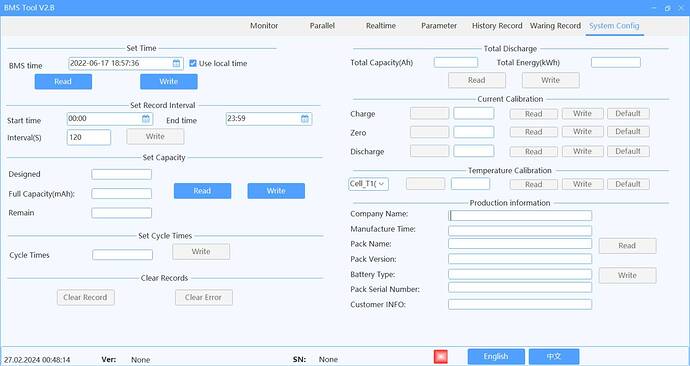Focus the editable Zero calibration input
This screenshot has width=690, height=366.
474,132
